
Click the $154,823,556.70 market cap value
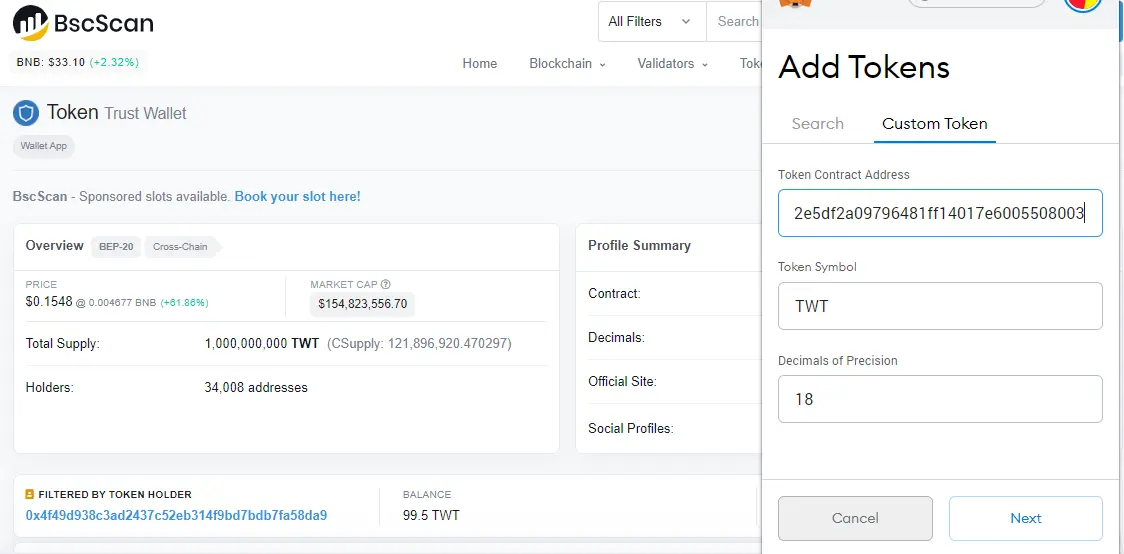362,304
